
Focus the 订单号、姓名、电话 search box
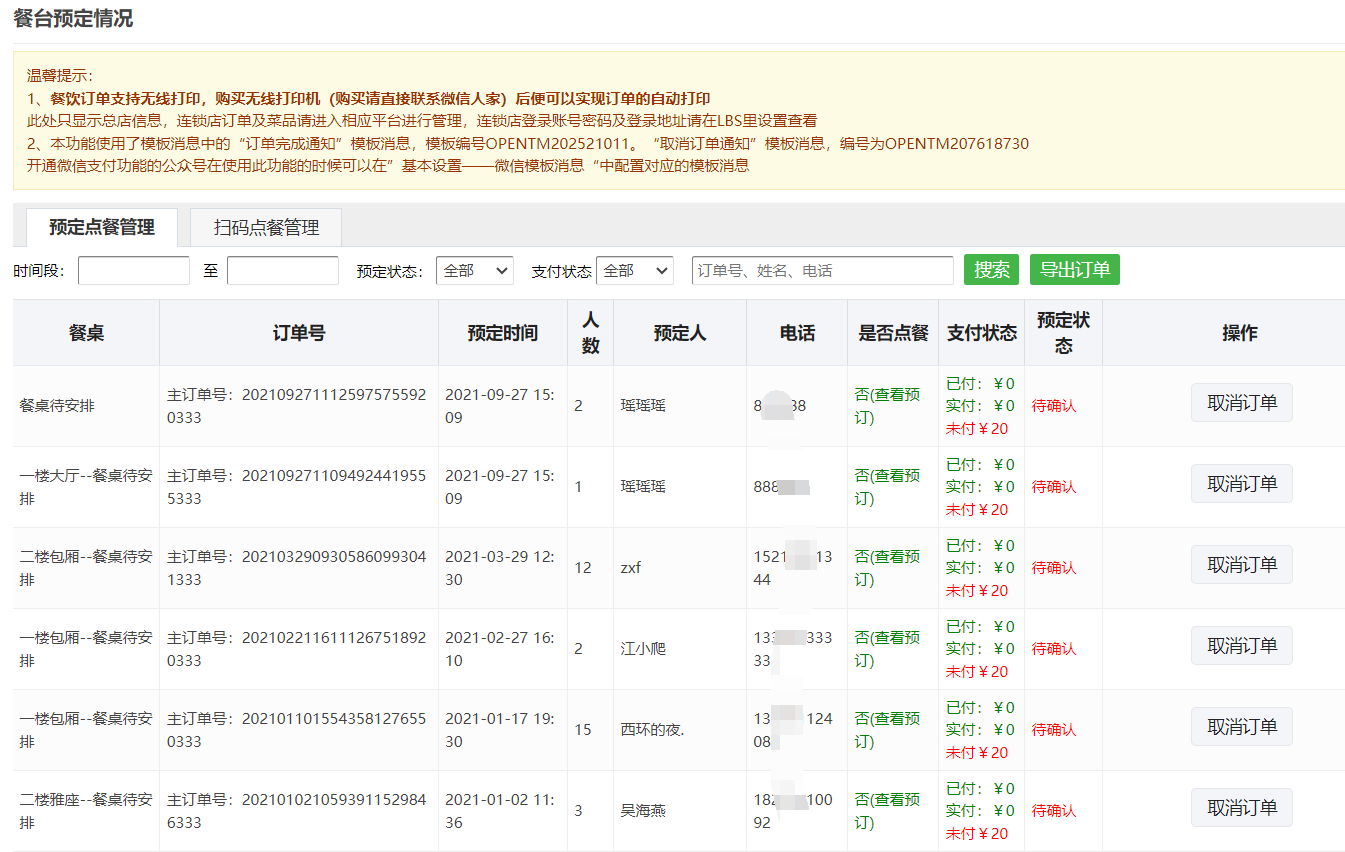click(x=822, y=271)
